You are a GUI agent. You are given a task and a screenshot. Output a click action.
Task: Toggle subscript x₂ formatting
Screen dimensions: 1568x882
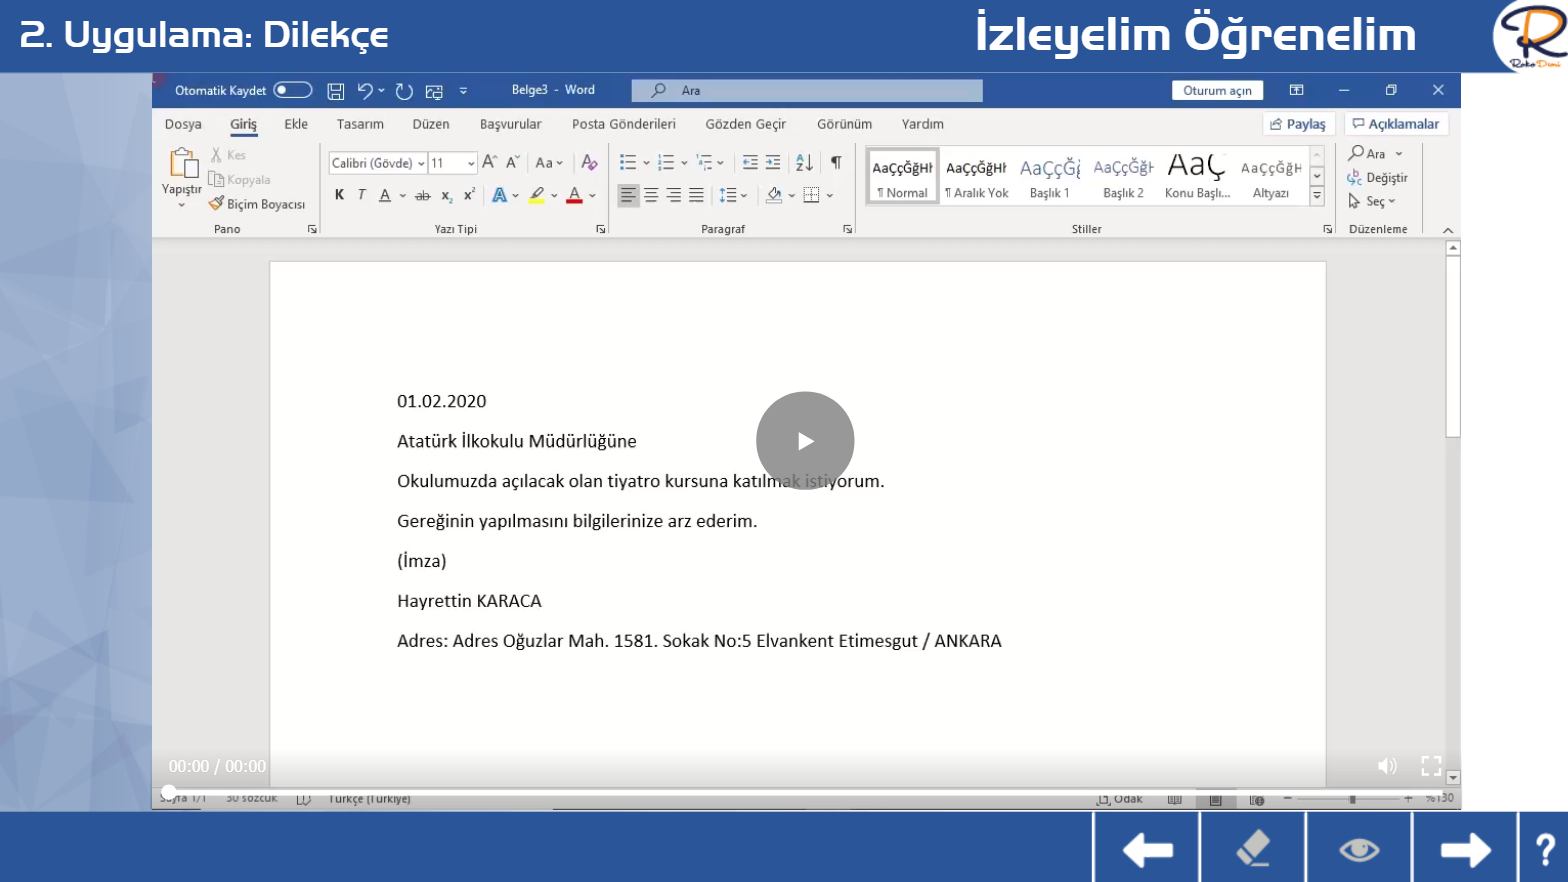[x=446, y=196]
